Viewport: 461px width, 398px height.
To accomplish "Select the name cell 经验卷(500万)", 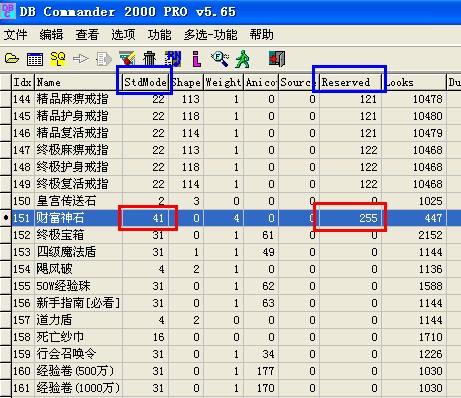I will [78, 371].
